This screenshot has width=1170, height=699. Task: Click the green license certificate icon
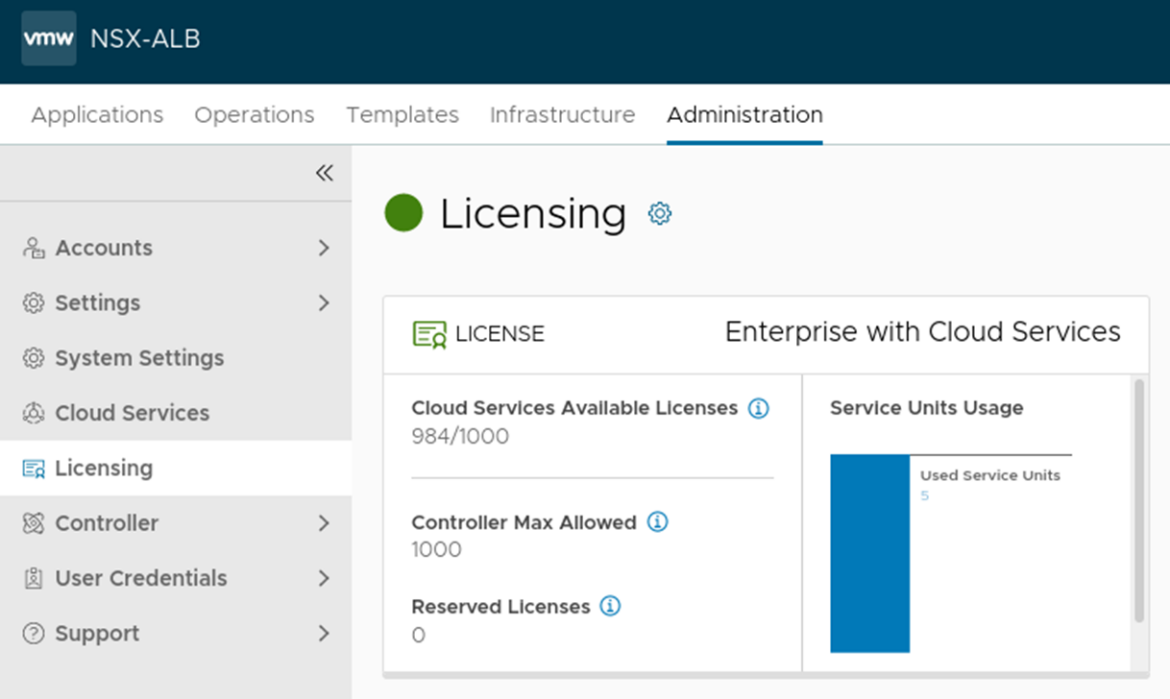430,334
